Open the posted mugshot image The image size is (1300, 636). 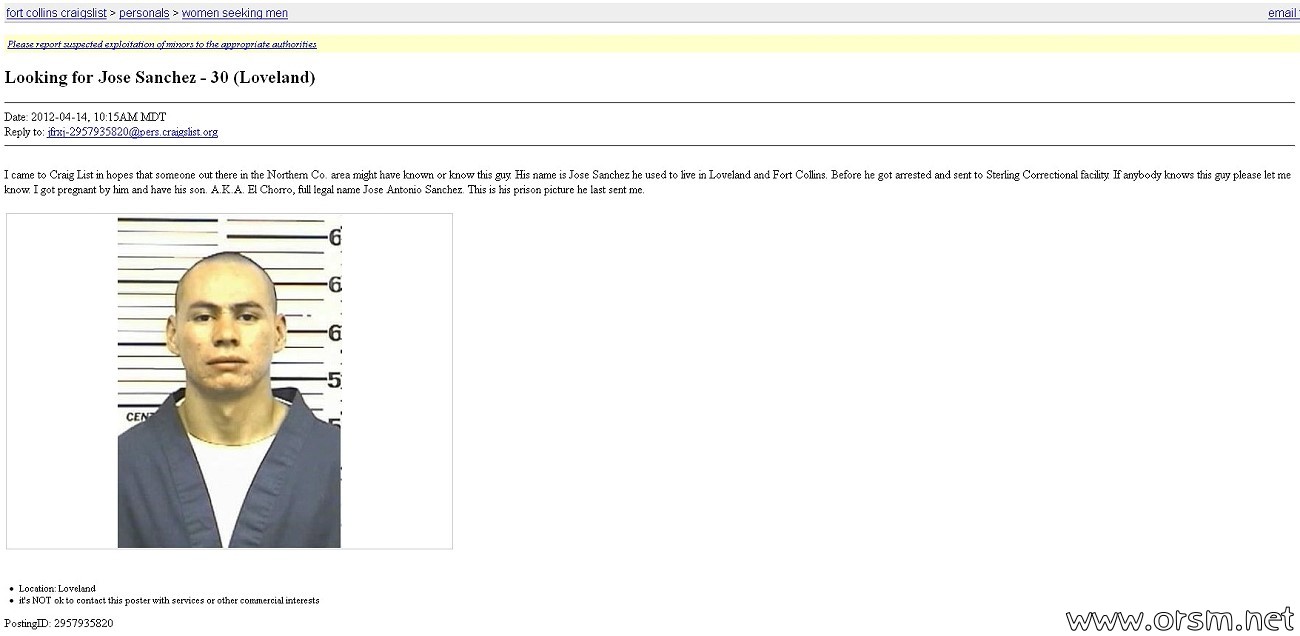point(229,381)
